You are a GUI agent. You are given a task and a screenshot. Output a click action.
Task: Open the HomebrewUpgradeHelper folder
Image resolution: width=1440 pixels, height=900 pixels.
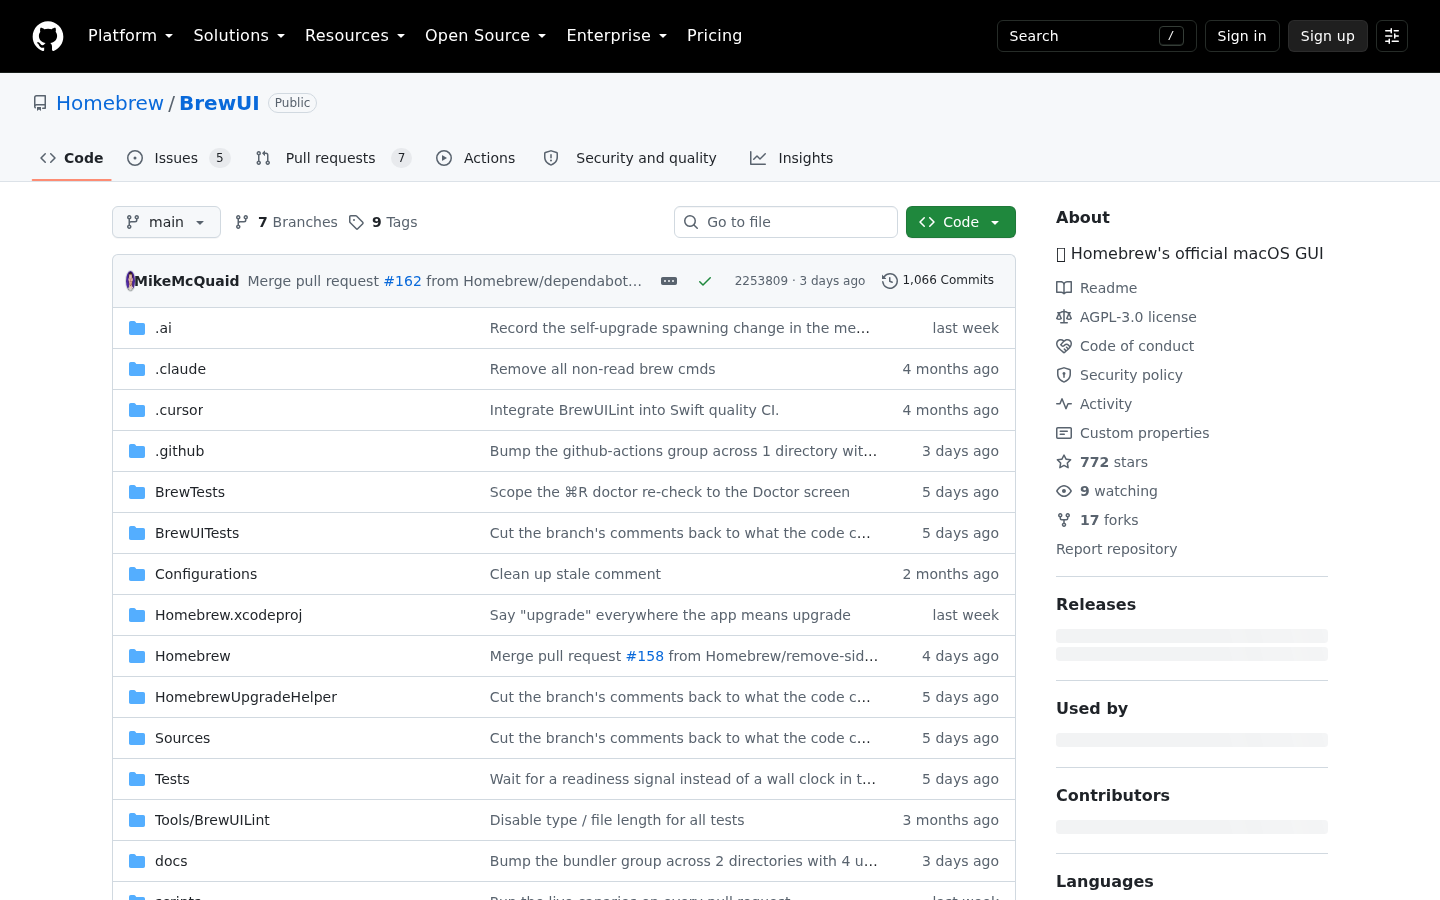[x=246, y=697]
